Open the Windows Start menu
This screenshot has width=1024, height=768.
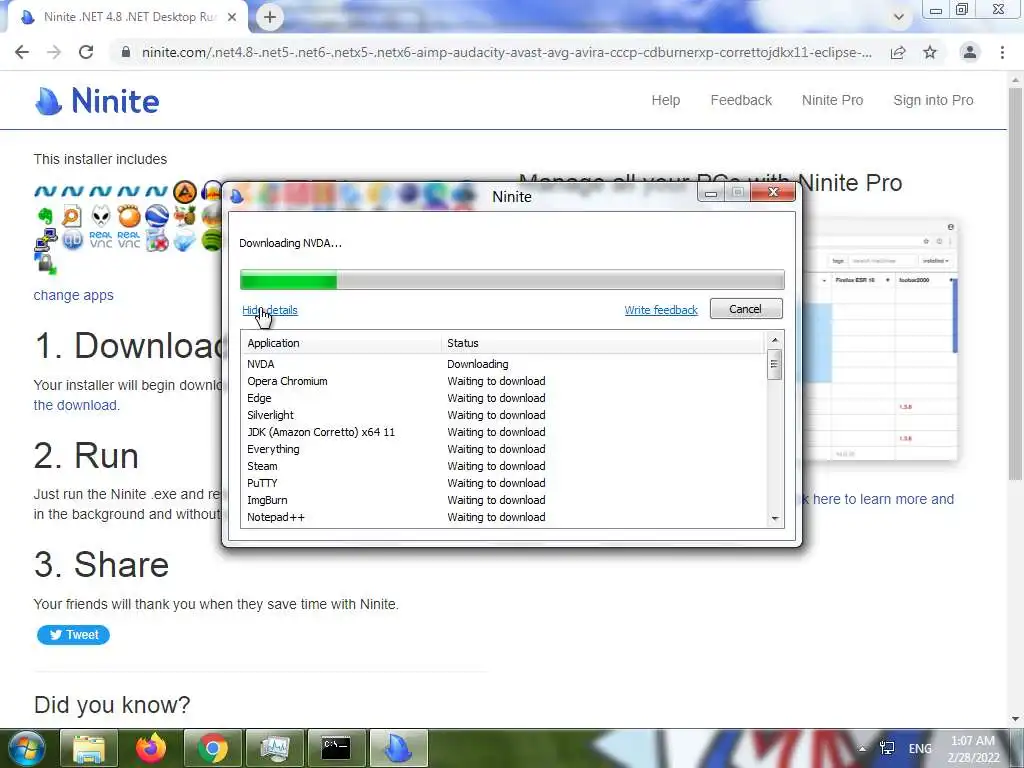[x=26, y=748]
